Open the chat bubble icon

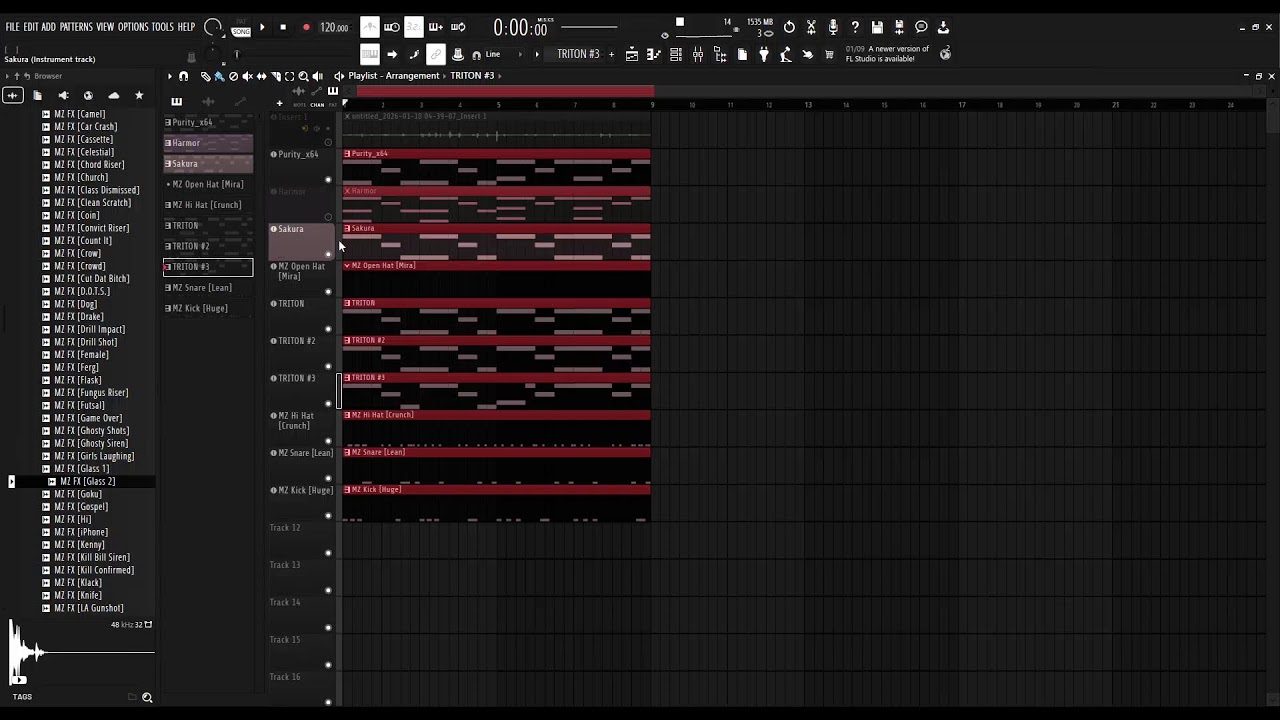[921, 27]
